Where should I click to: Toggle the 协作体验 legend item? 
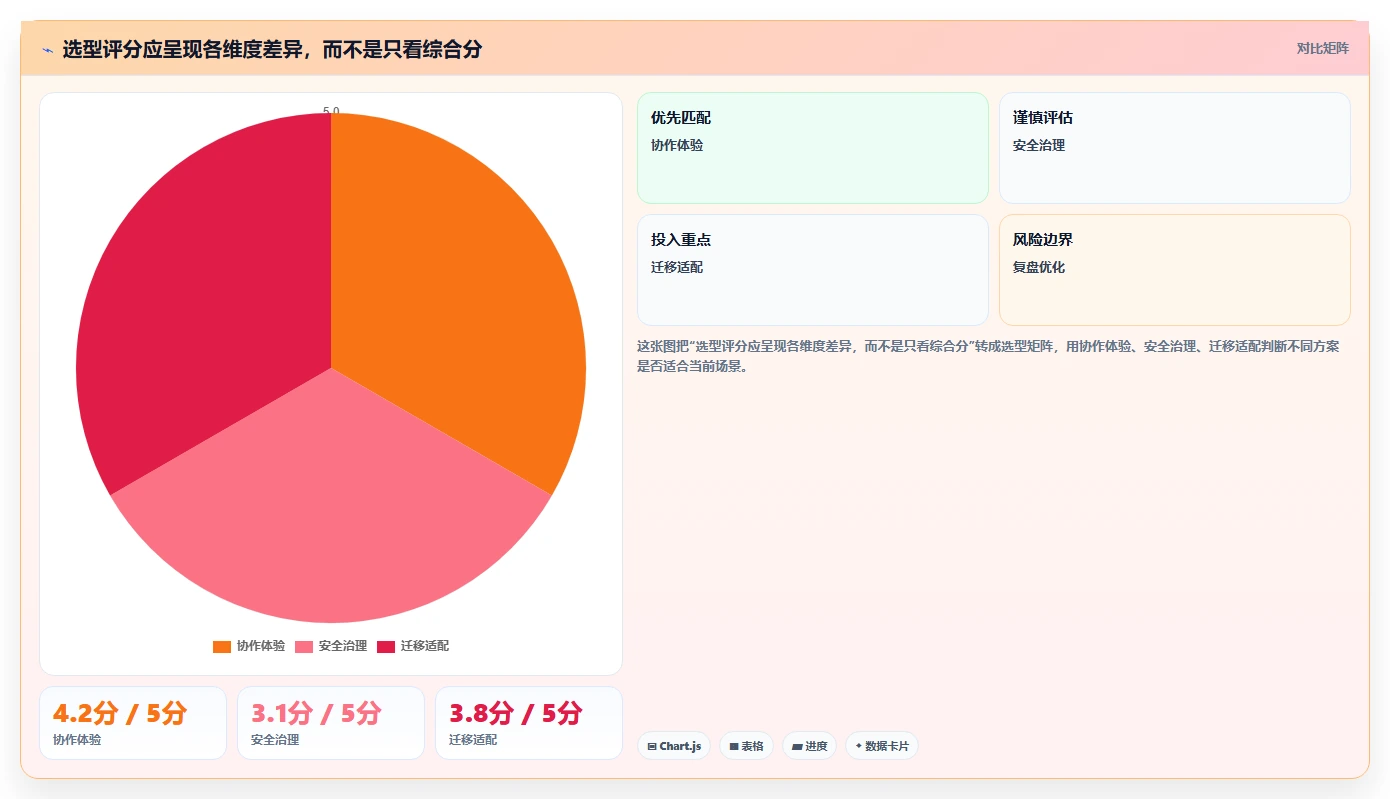pyautogui.click(x=249, y=646)
